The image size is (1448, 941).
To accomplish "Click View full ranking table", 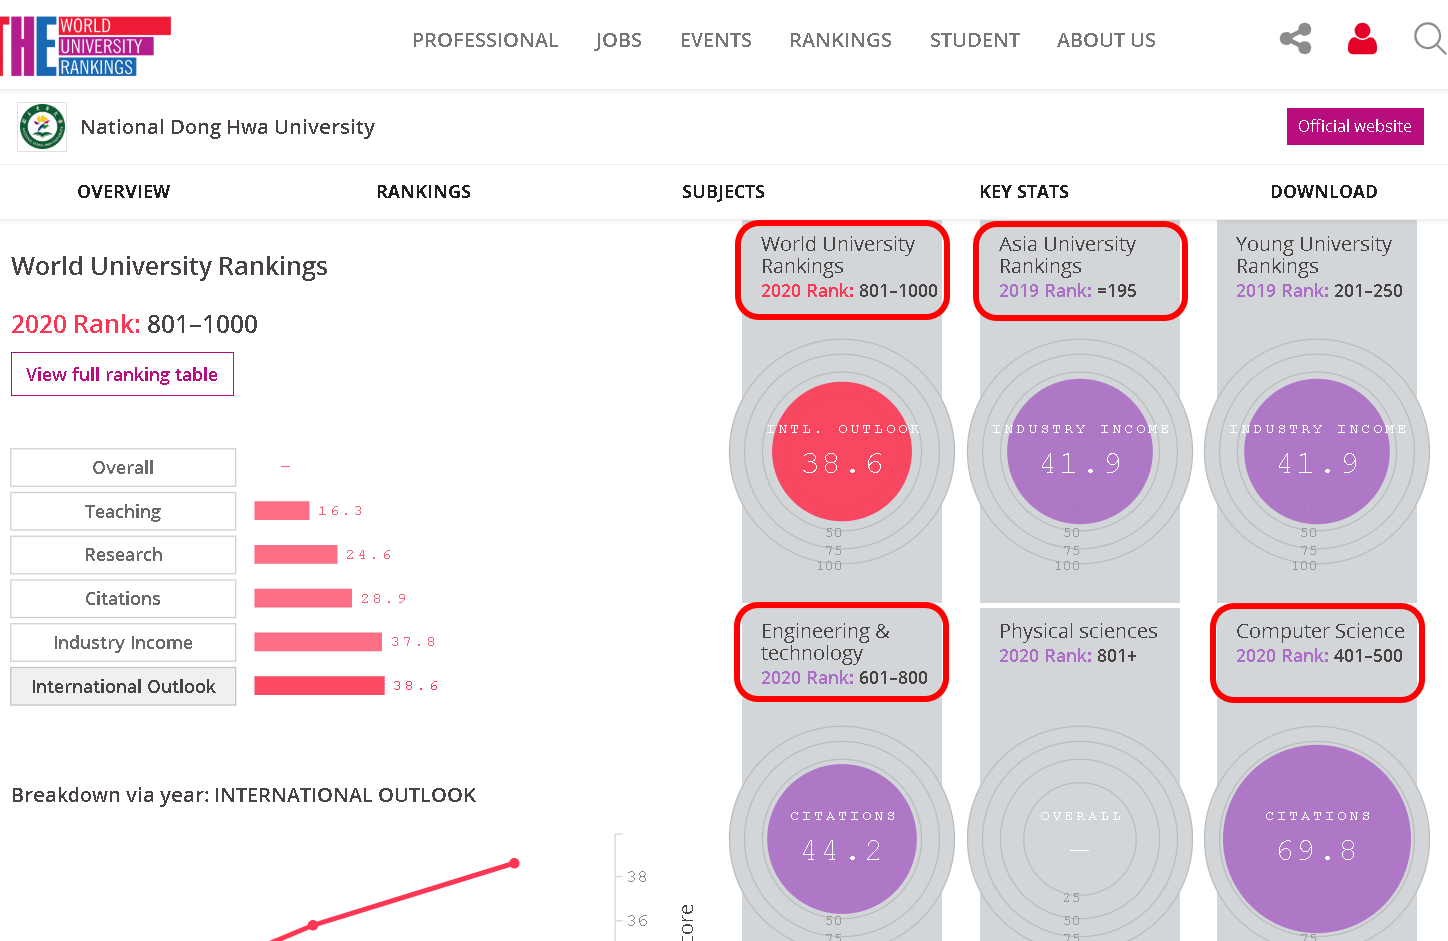I will pyautogui.click(x=122, y=374).
